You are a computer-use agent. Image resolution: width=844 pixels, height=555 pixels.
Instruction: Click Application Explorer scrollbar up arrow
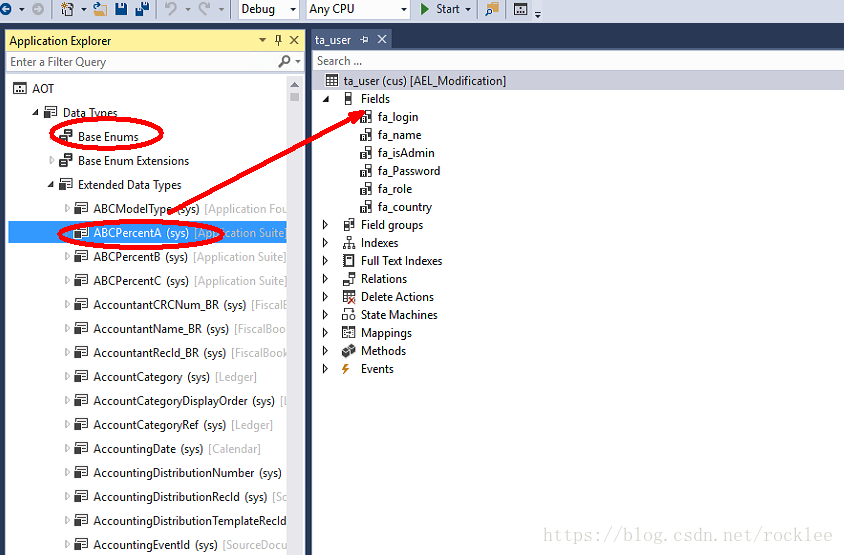tap(294, 85)
